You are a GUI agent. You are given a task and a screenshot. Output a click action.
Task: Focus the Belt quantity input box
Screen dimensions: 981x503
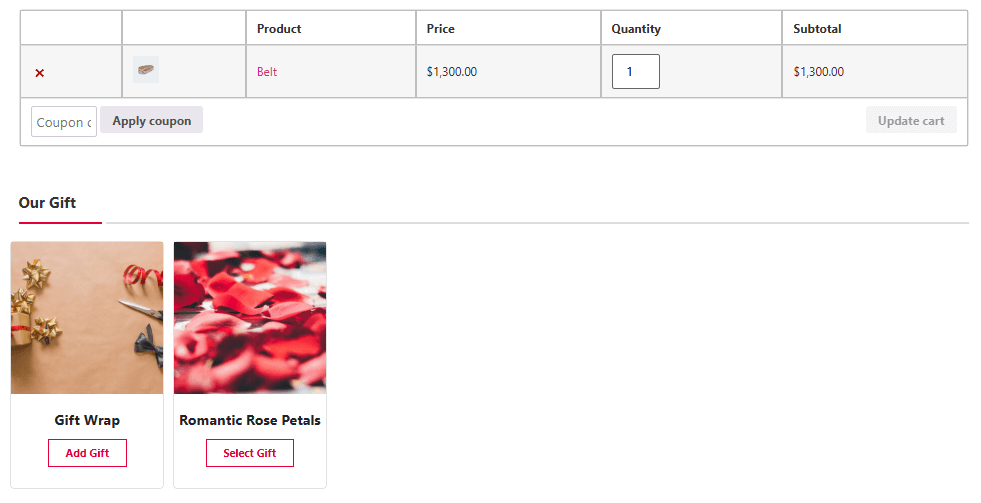tap(635, 72)
